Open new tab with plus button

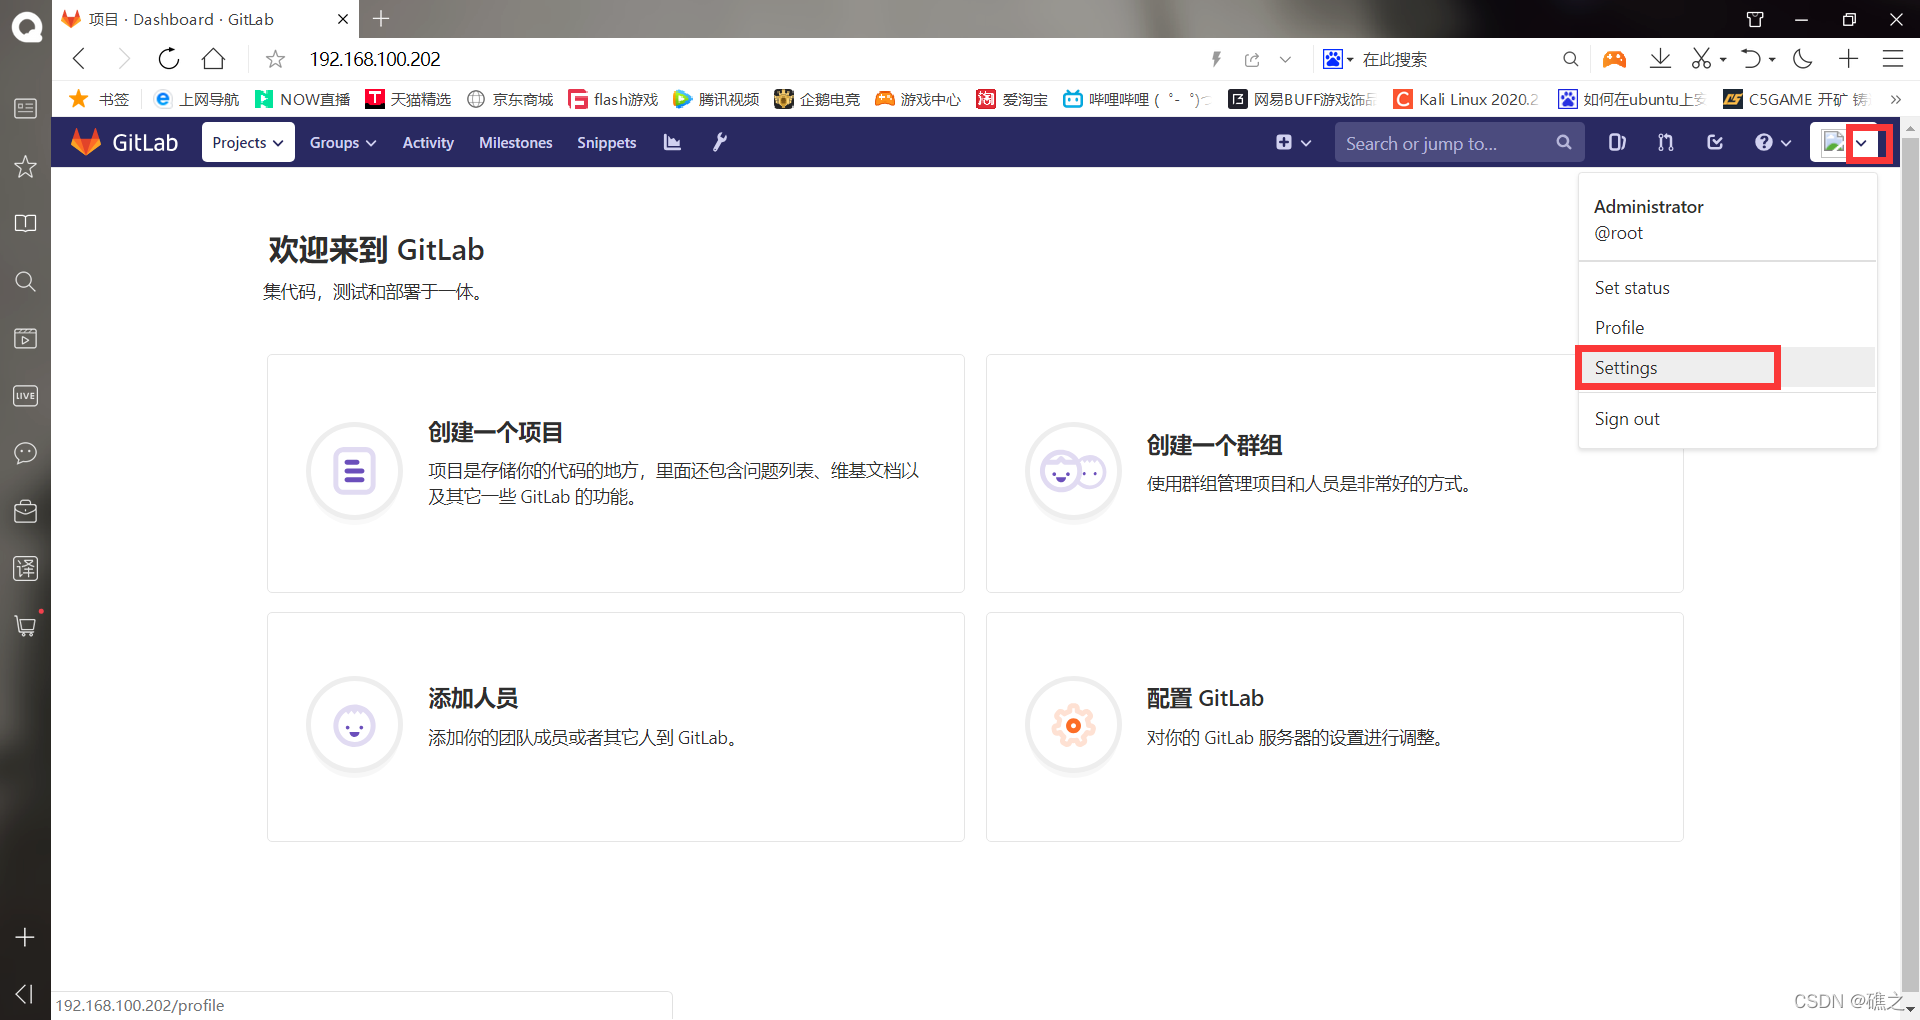(381, 19)
